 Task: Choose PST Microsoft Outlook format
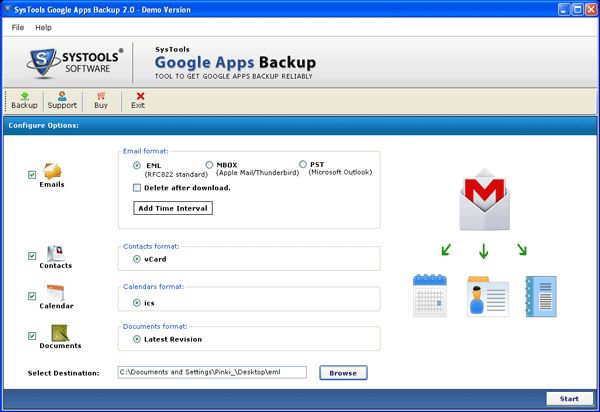303,164
